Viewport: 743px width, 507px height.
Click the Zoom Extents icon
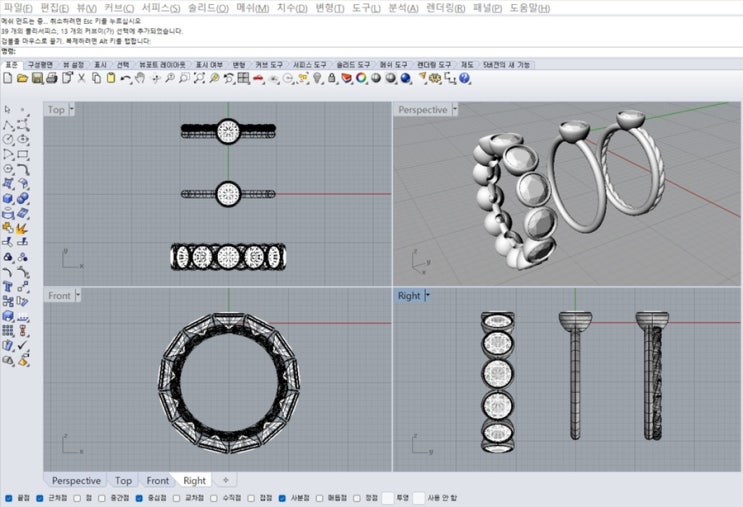tap(199, 78)
